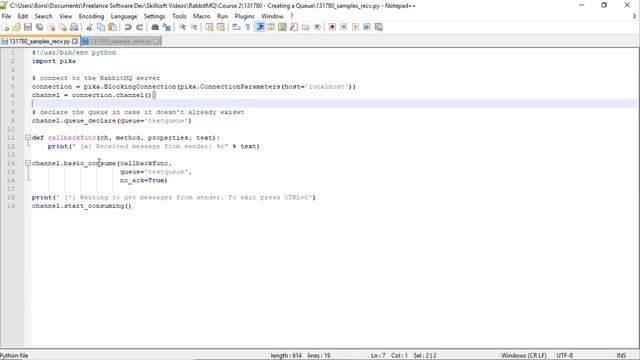The width and height of the screenshot is (640, 360).
Task: Click the Save All toolbar icon
Action: [x=40, y=27]
